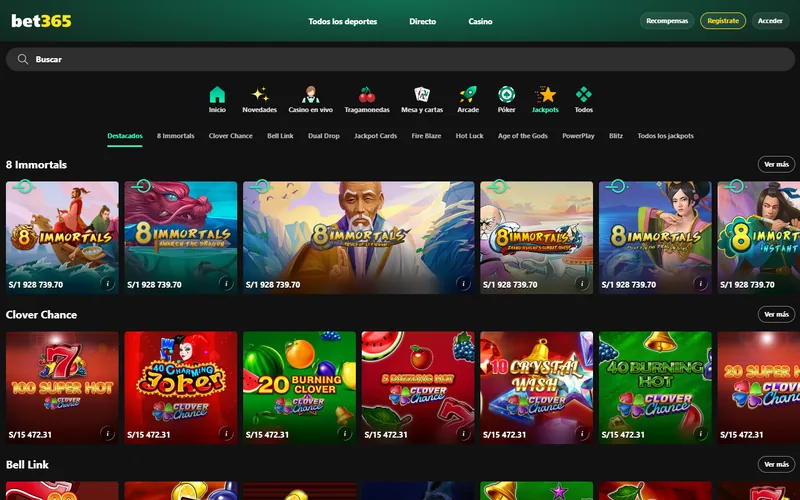800x500 pixels.
Task: Switch to the Blitz tab
Action: (x=616, y=136)
